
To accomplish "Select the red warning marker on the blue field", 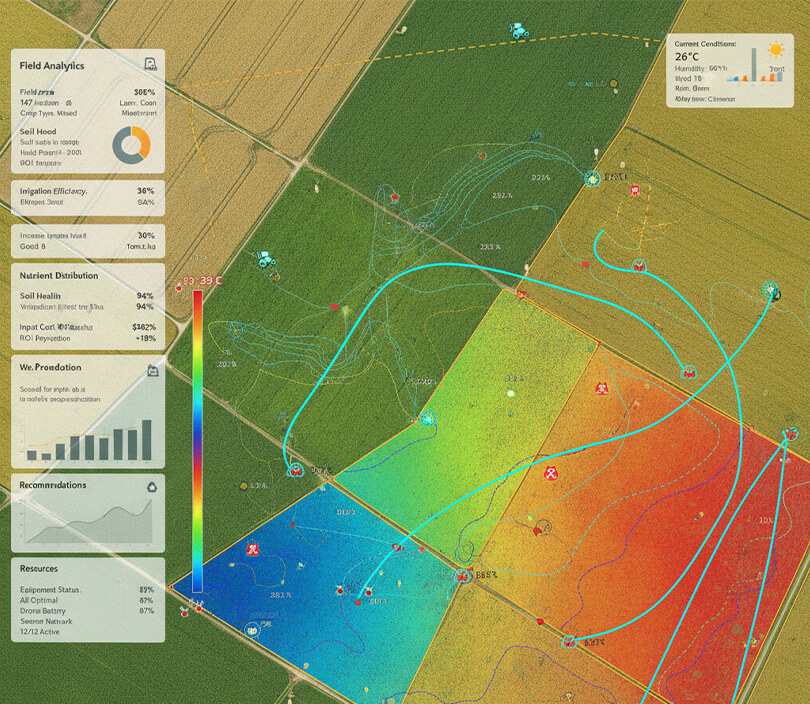I will [x=252, y=548].
